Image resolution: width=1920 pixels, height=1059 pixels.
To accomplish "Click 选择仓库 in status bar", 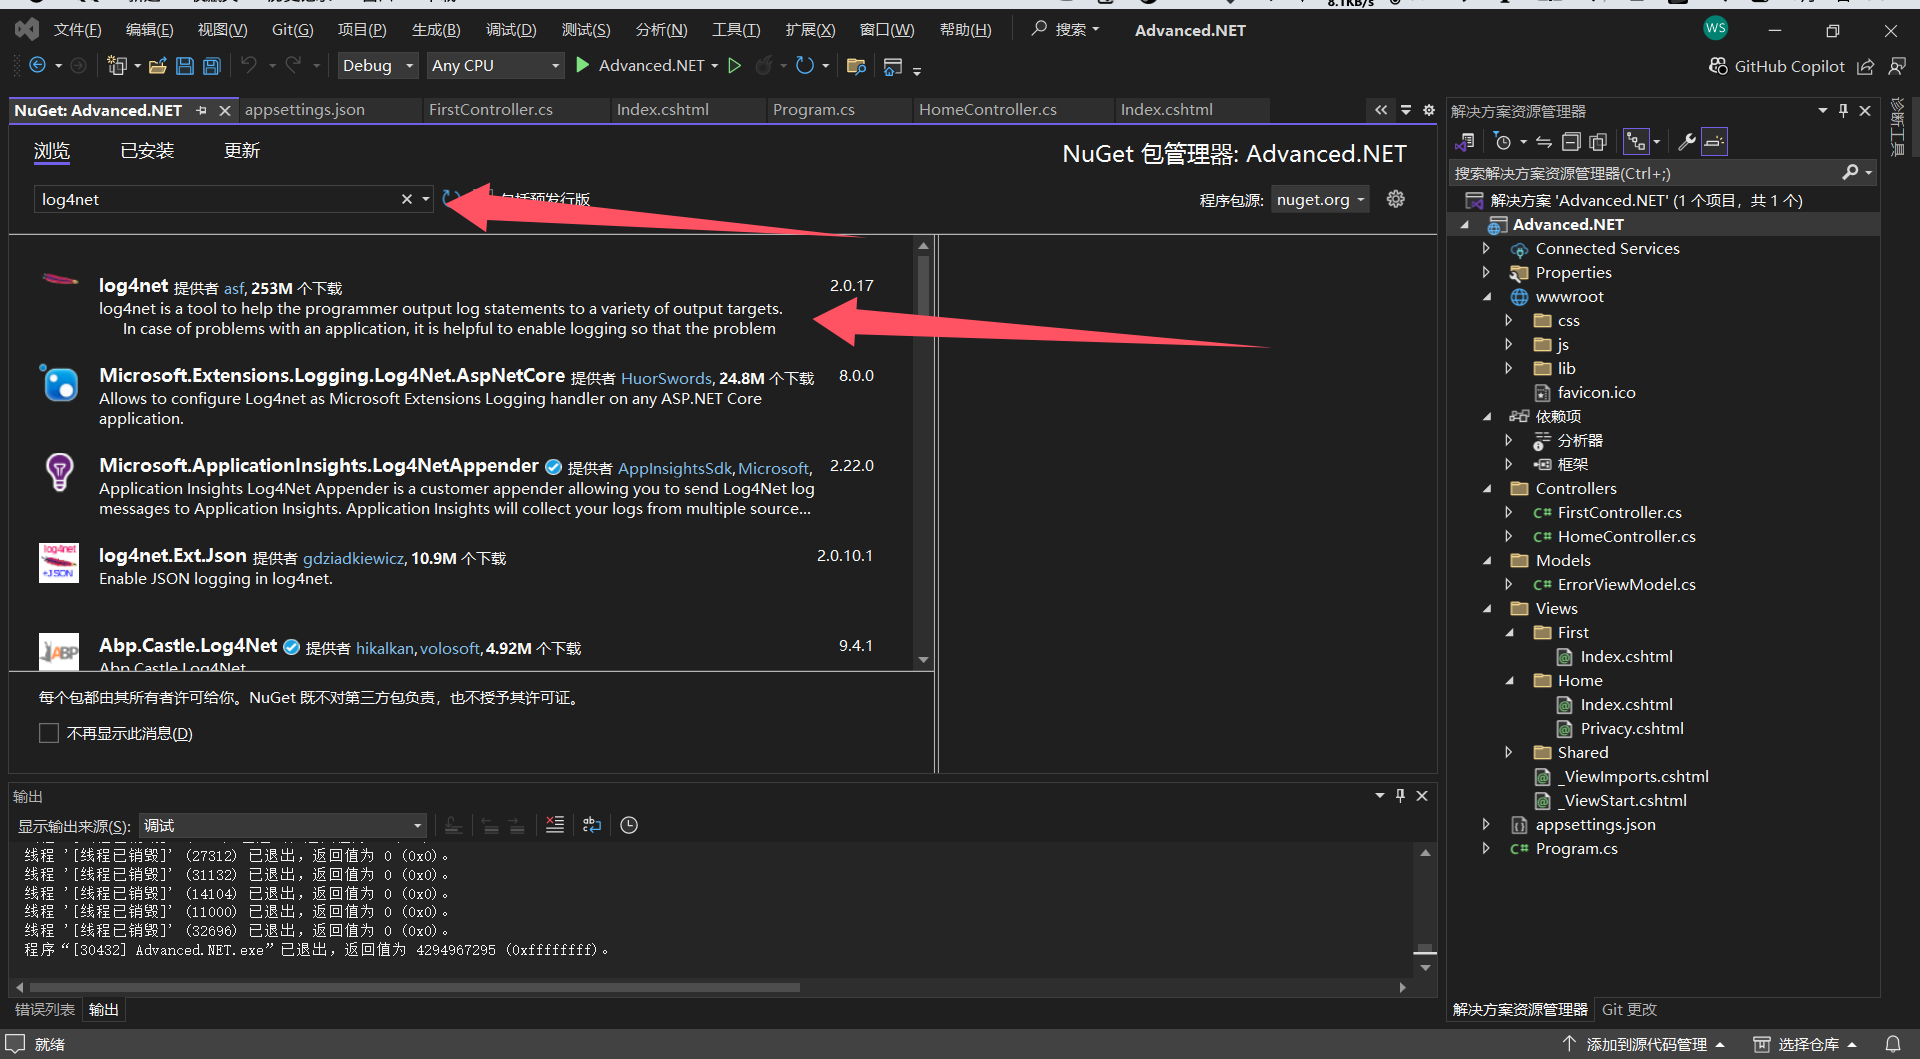I will (1805, 1044).
